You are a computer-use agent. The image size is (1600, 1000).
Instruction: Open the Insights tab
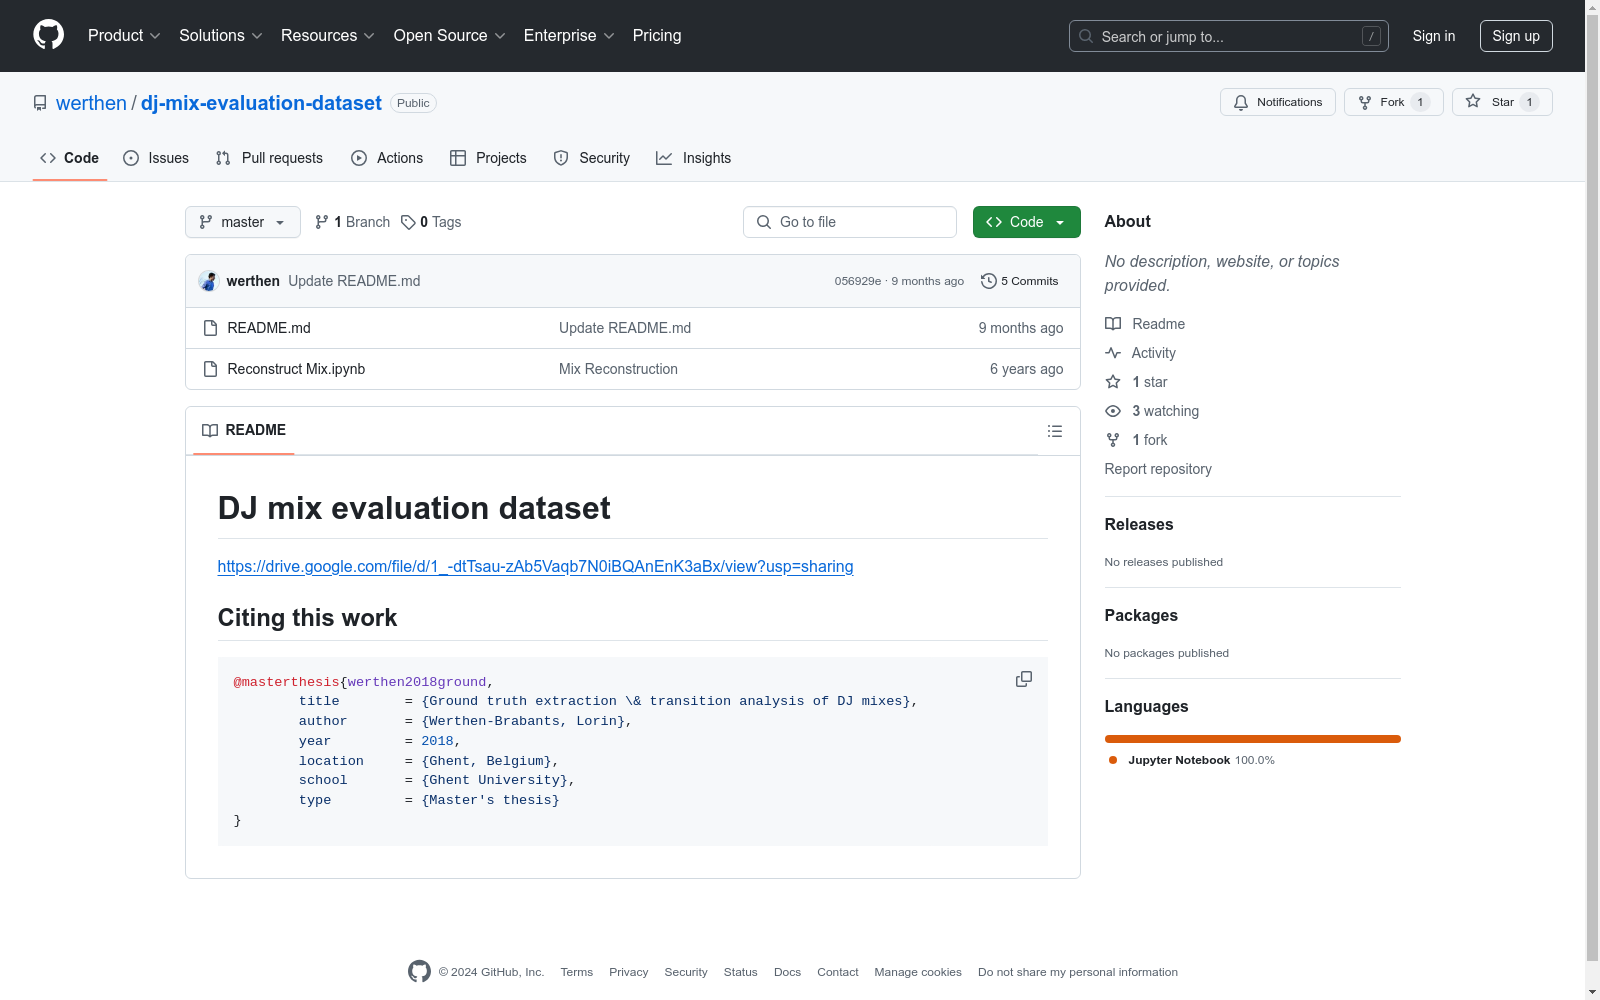tap(694, 158)
